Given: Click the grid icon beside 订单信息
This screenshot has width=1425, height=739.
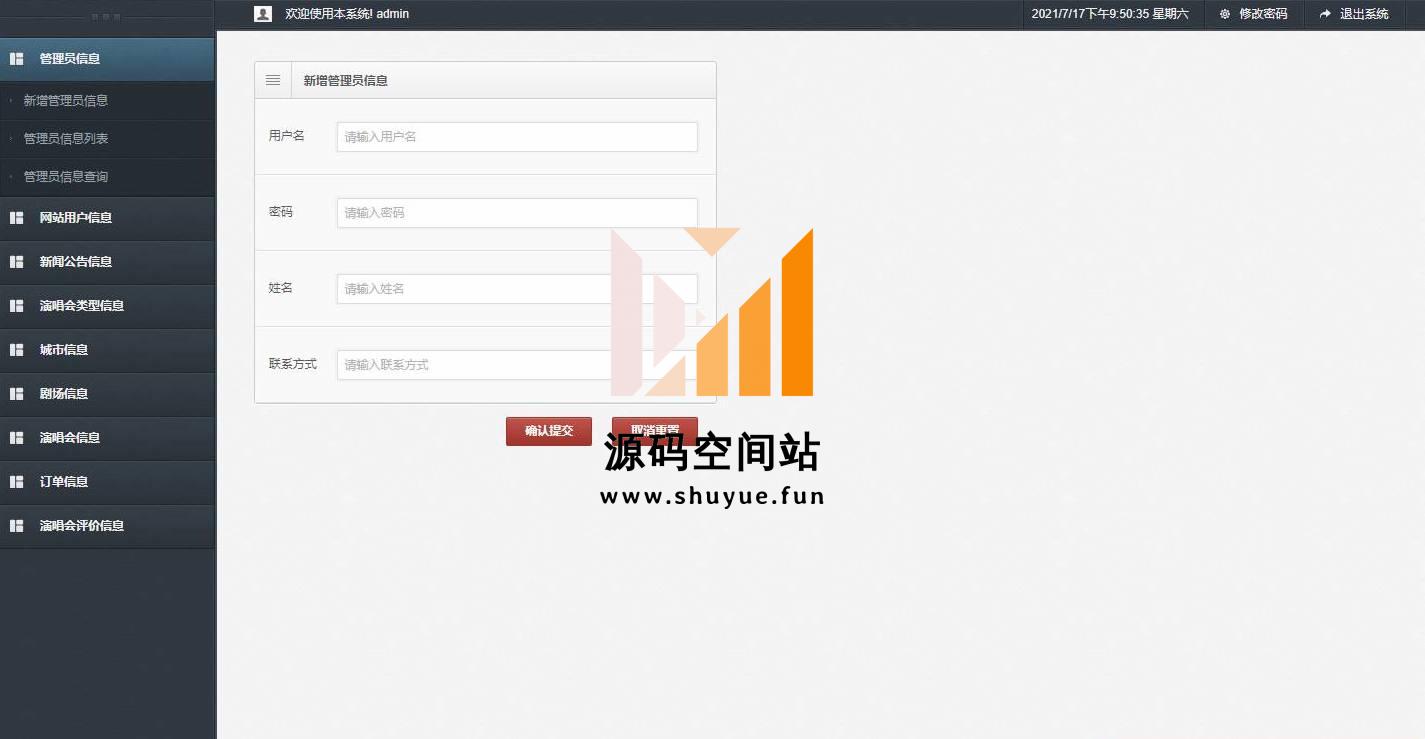Looking at the screenshot, I should click(16, 482).
